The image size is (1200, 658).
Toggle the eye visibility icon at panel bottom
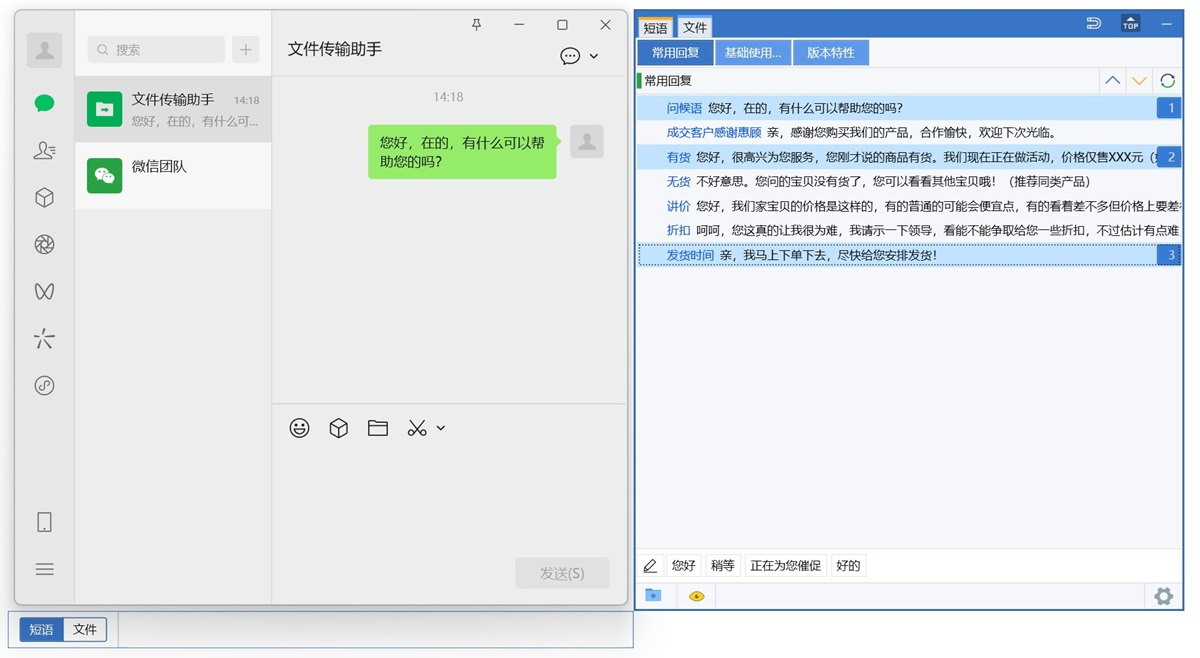click(697, 596)
